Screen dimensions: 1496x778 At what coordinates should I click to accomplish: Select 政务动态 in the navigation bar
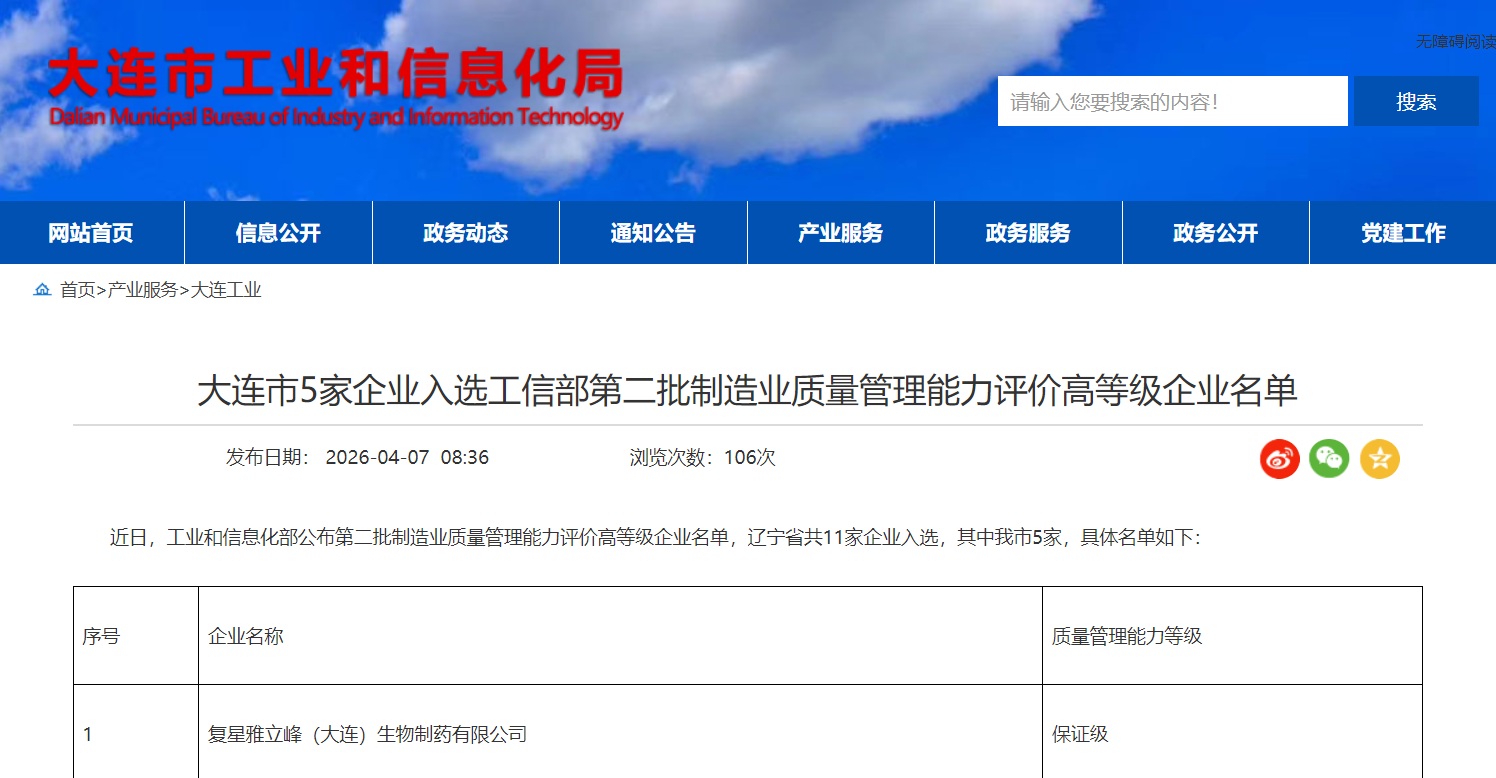tap(465, 233)
